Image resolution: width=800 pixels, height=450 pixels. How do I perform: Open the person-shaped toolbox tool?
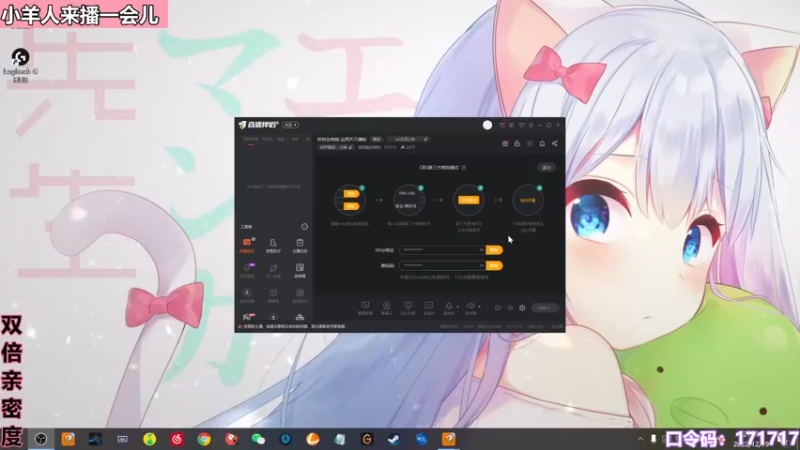(273, 245)
